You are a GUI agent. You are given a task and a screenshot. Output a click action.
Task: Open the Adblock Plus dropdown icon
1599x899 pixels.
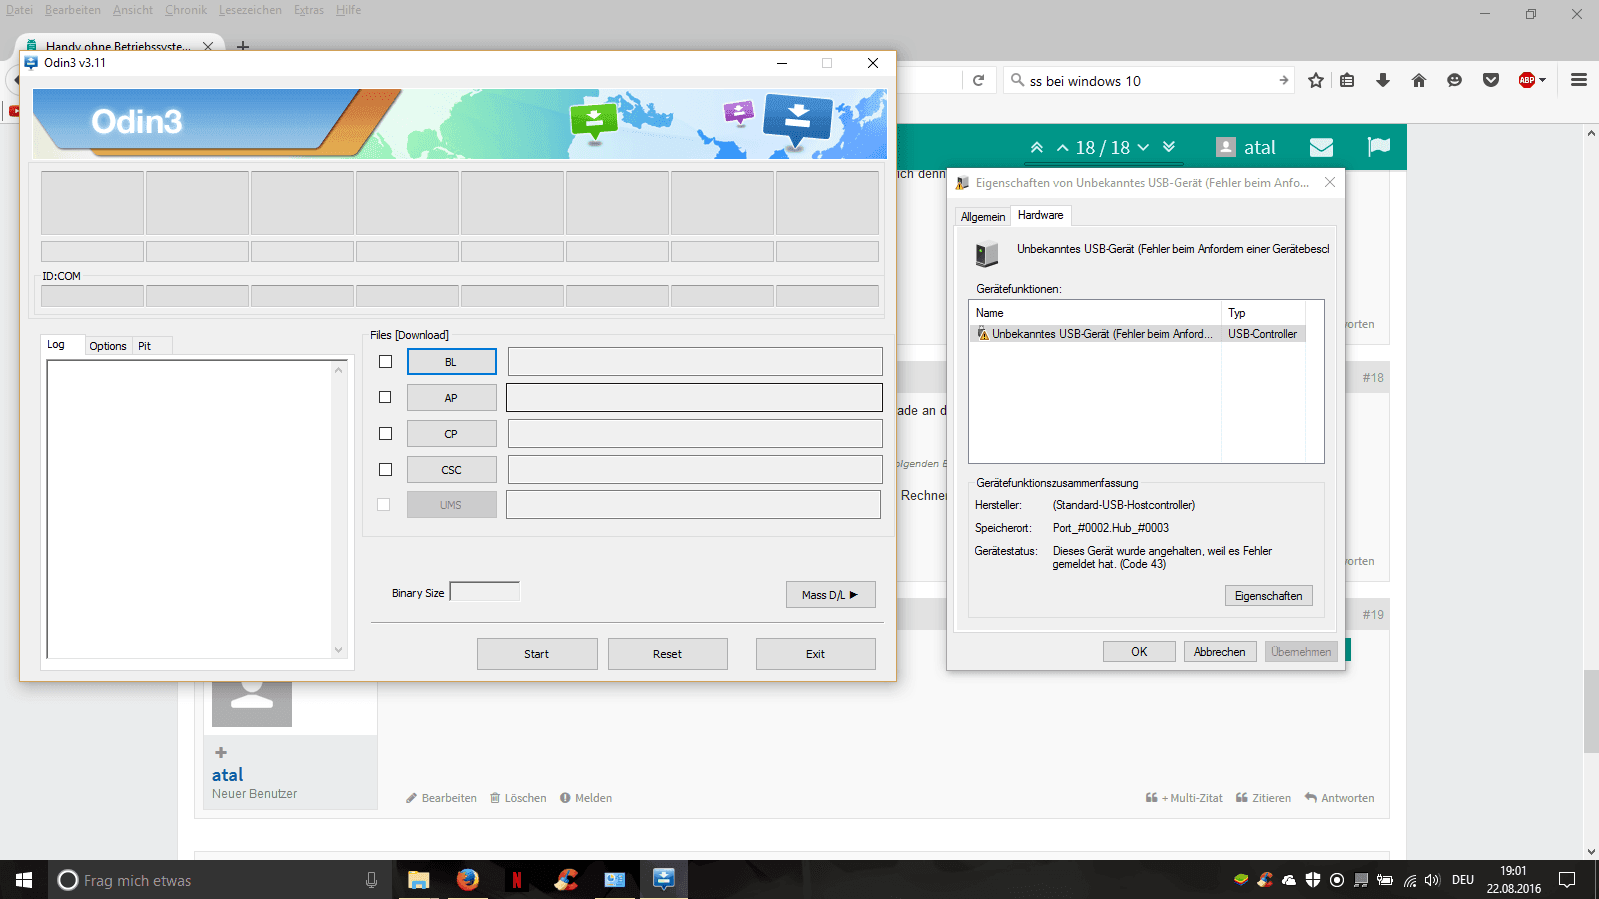pyautogui.click(x=1532, y=81)
